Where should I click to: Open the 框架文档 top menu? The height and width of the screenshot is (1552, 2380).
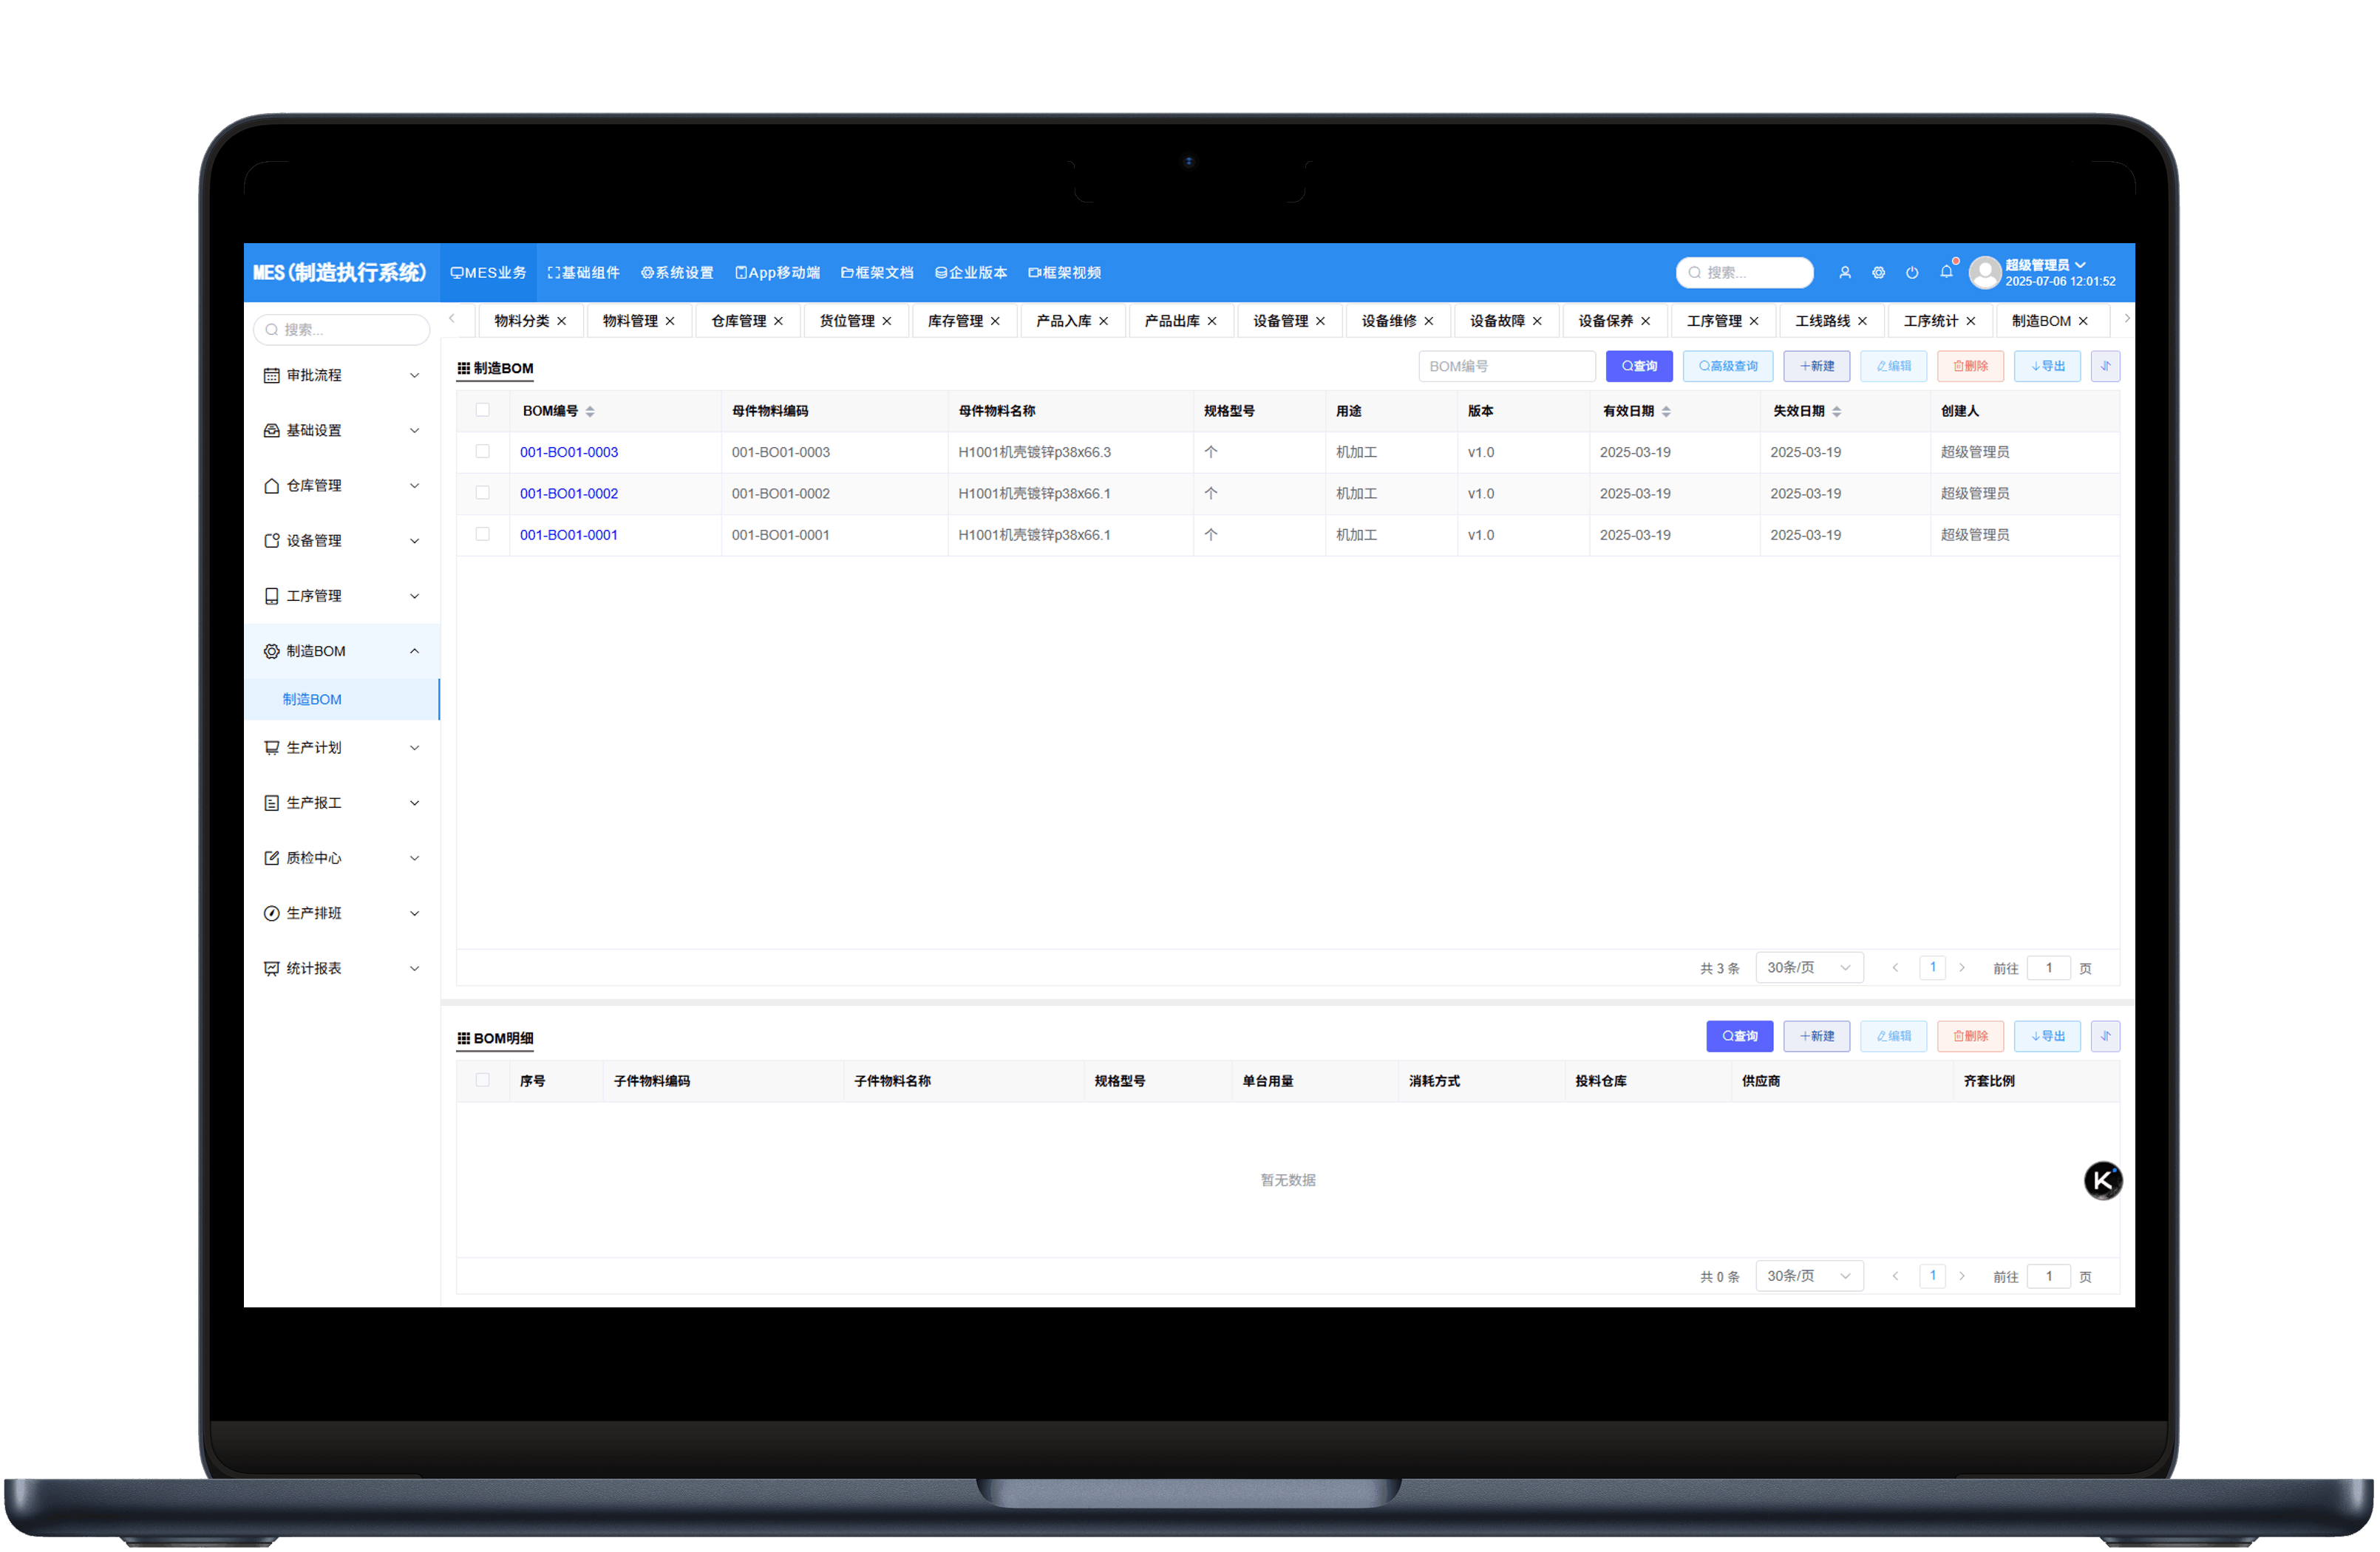[877, 273]
